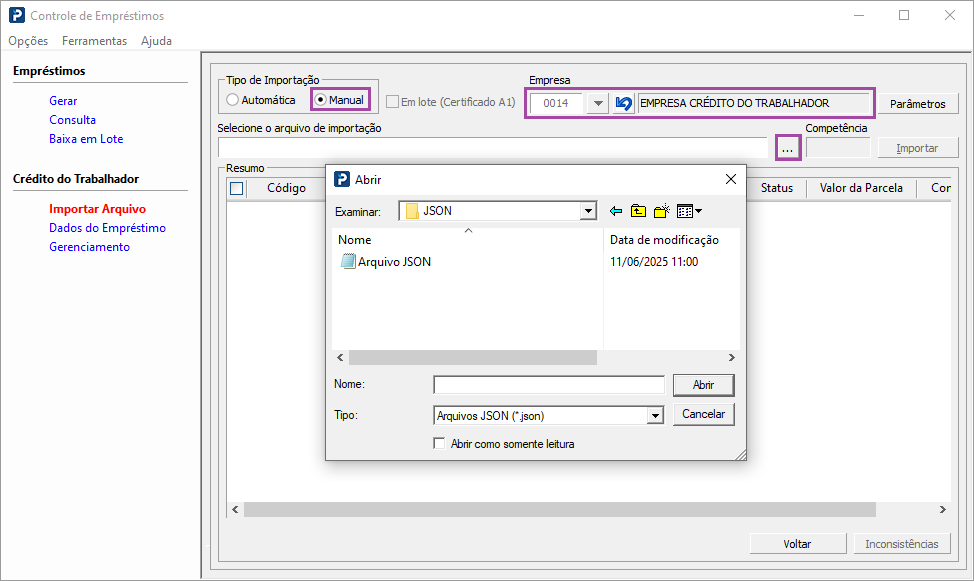This screenshot has height=581, width=974.
Task: Click the Parâmetros button
Action: click(x=917, y=104)
